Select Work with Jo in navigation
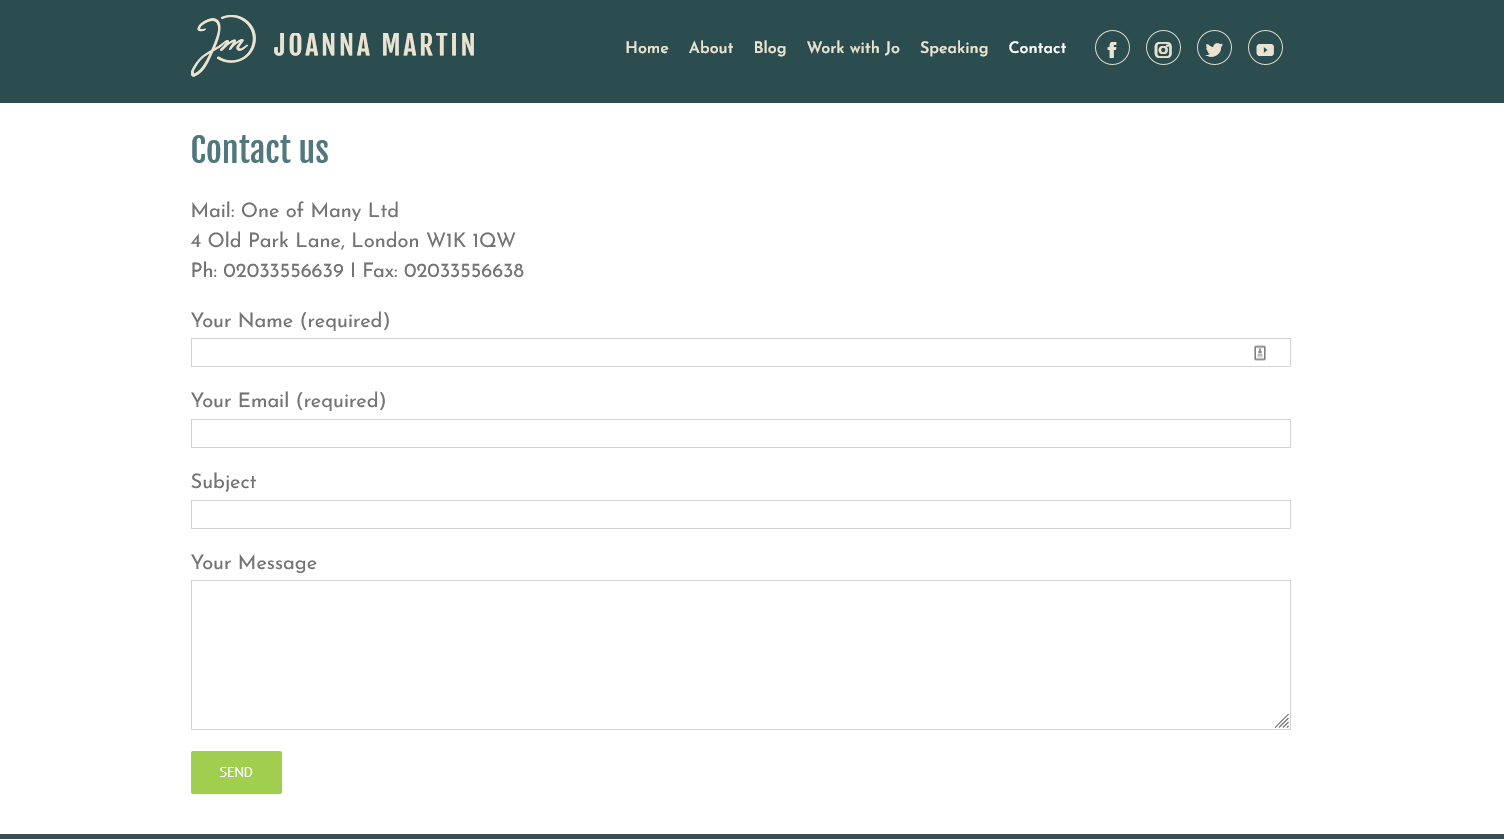 click(853, 48)
